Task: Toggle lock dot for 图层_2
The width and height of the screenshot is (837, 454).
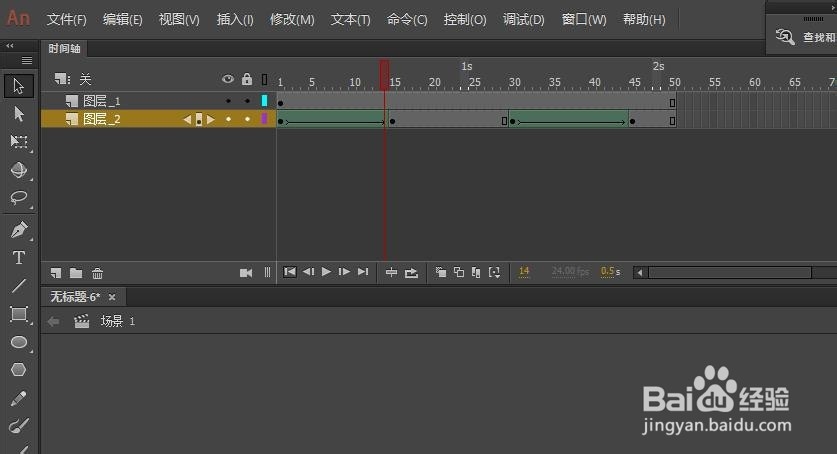Action: [247, 119]
